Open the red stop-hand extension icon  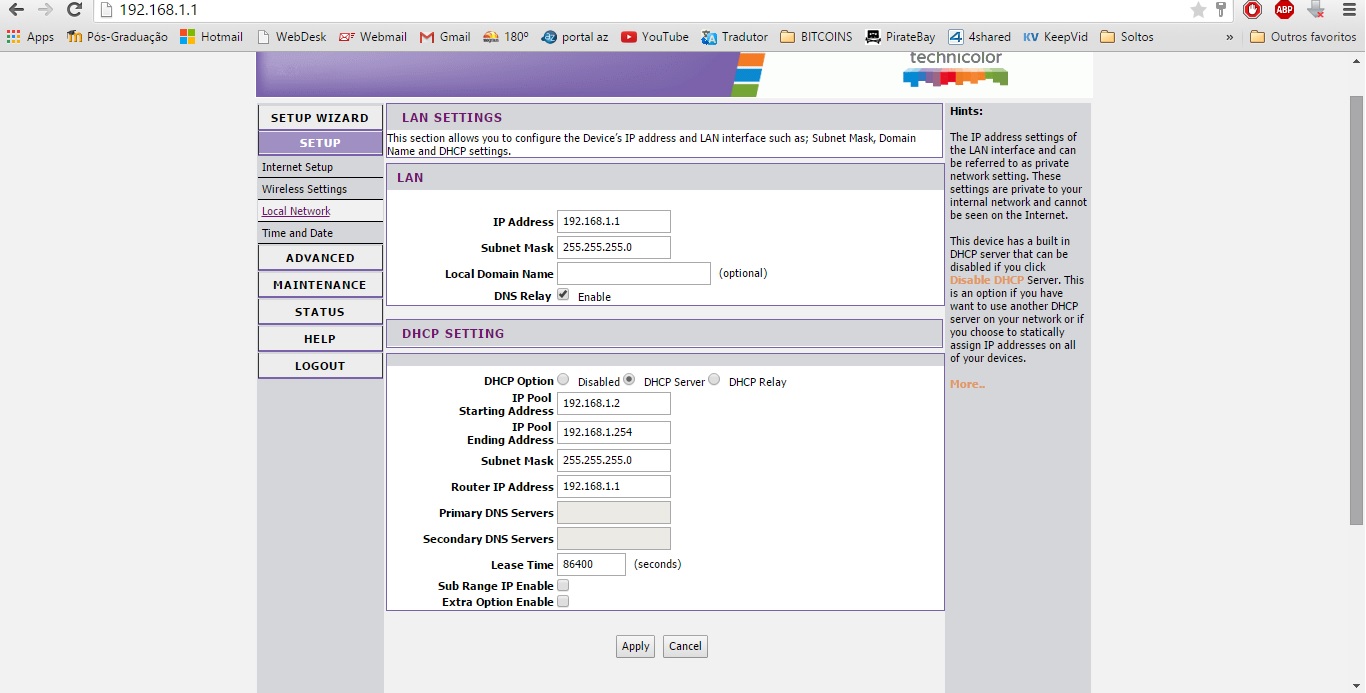tap(1252, 10)
